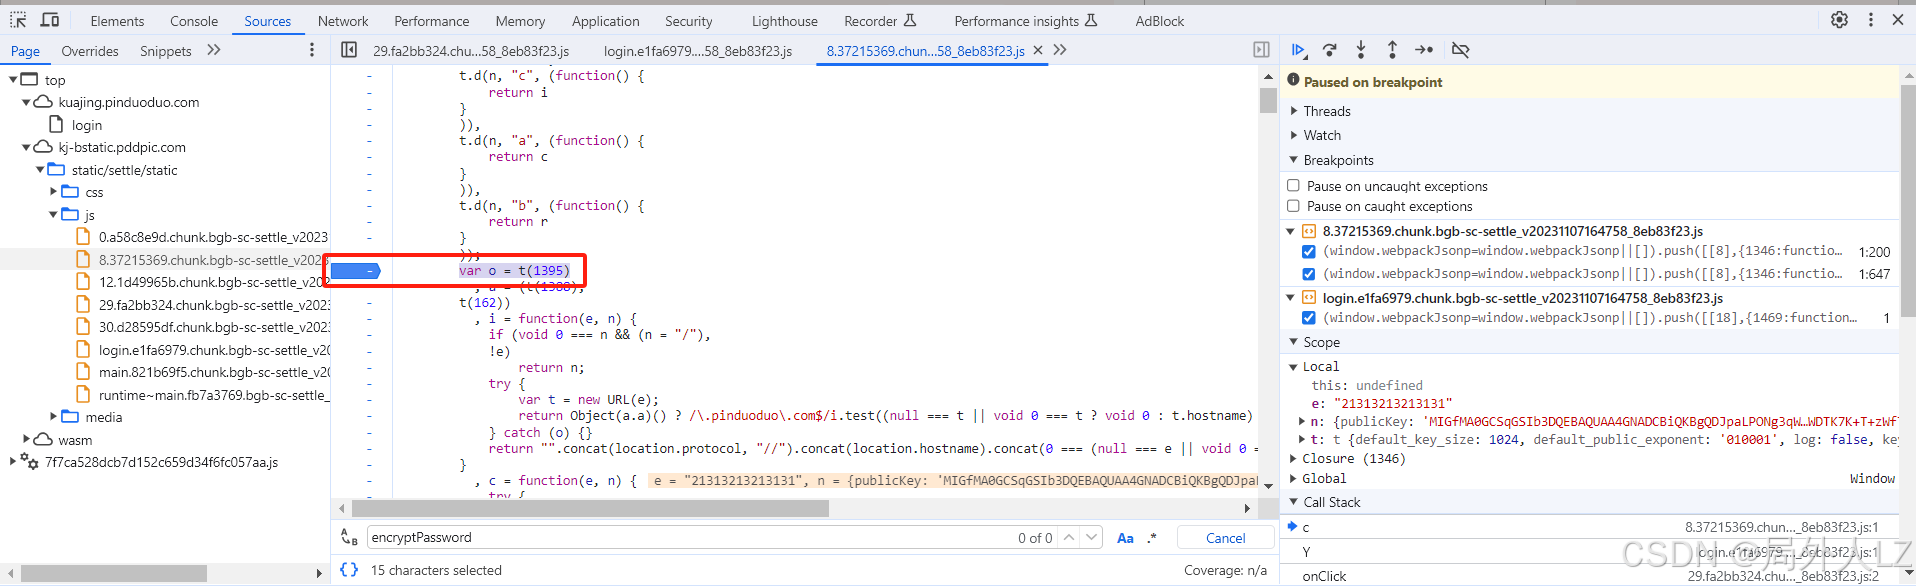Open DevTools settings gear
1916x586 pixels.
coord(1839,20)
